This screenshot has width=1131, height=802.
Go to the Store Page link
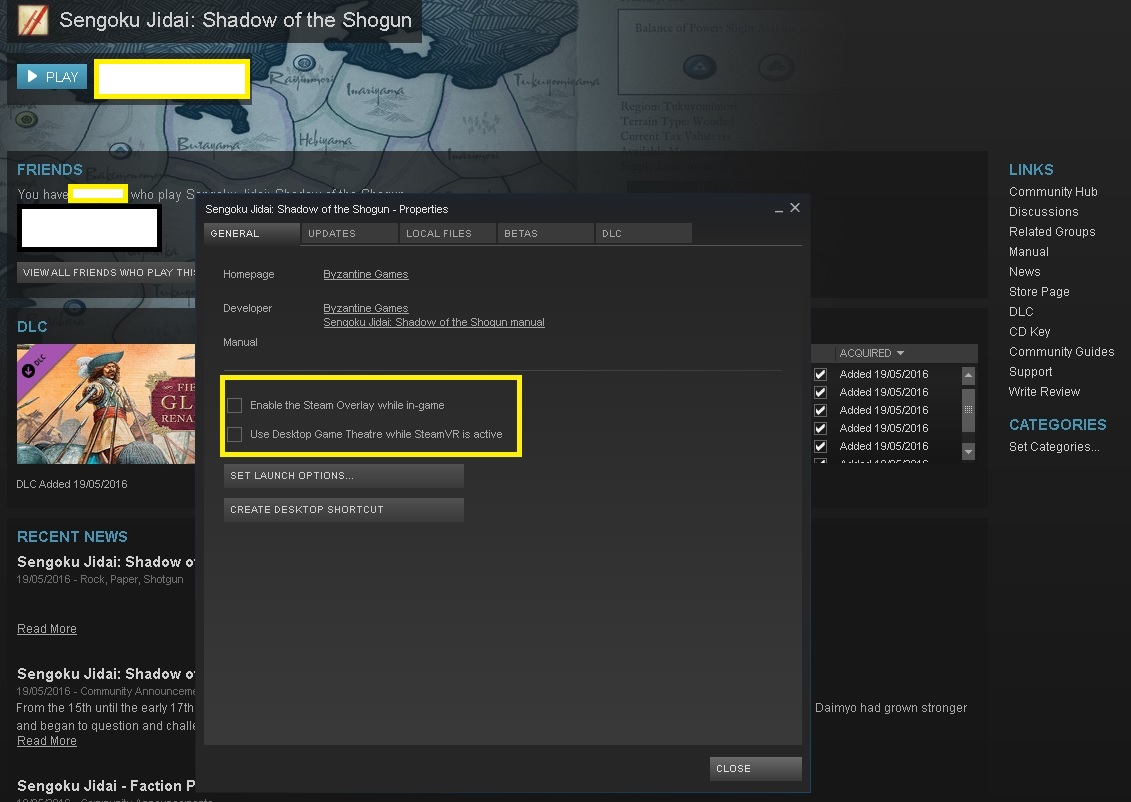point(1039,292)
